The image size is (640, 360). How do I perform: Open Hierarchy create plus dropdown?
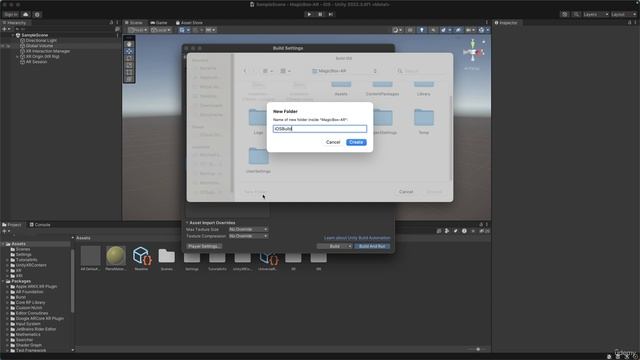tap(7, 29)
